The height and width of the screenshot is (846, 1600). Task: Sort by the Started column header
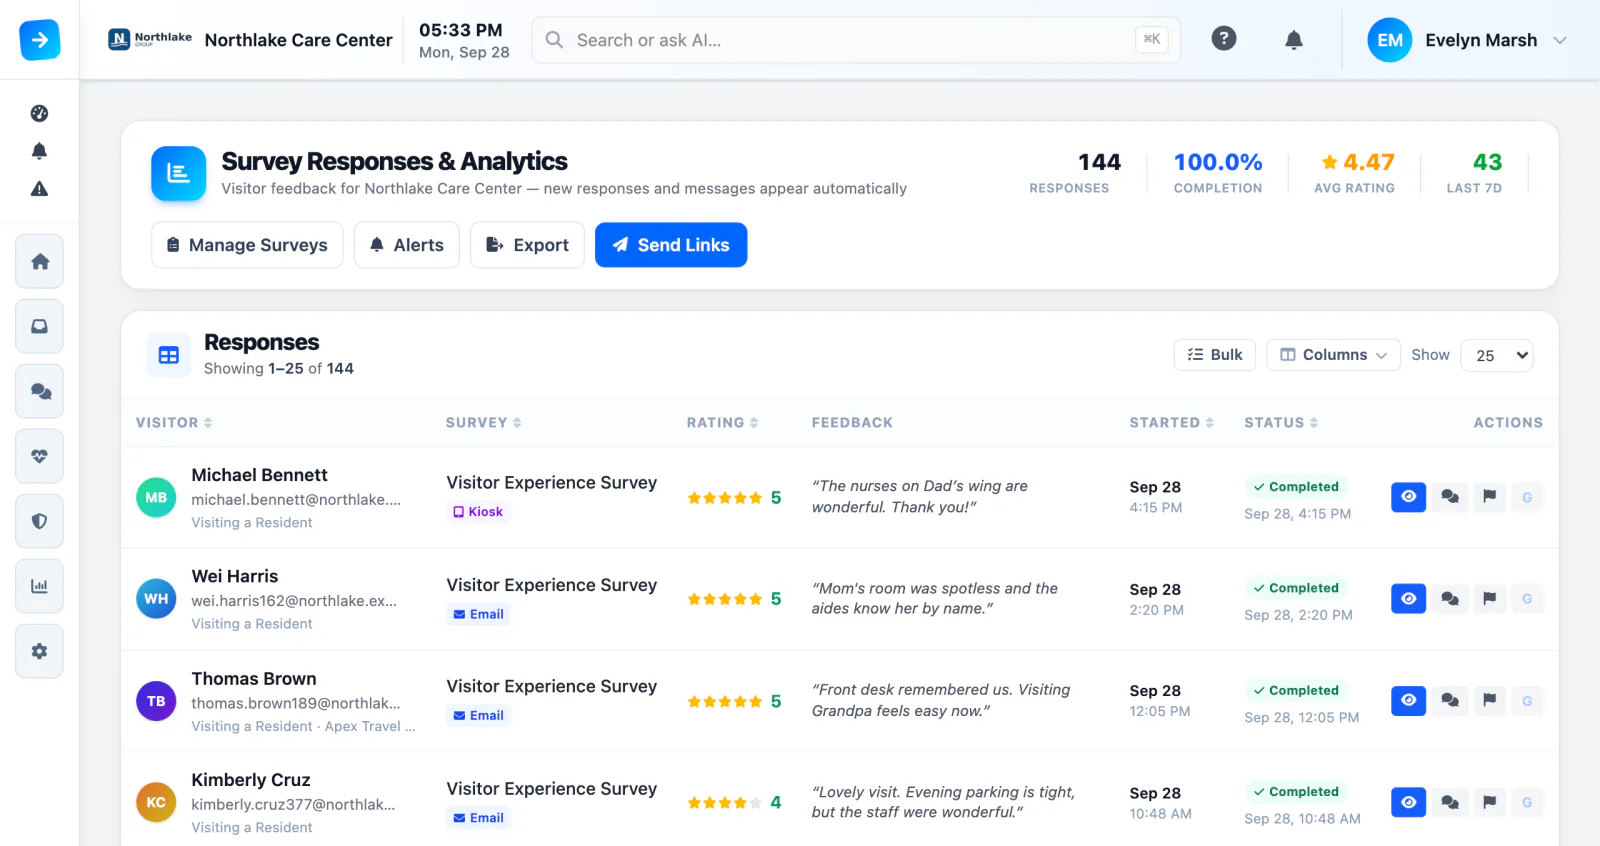[1171, 423]
